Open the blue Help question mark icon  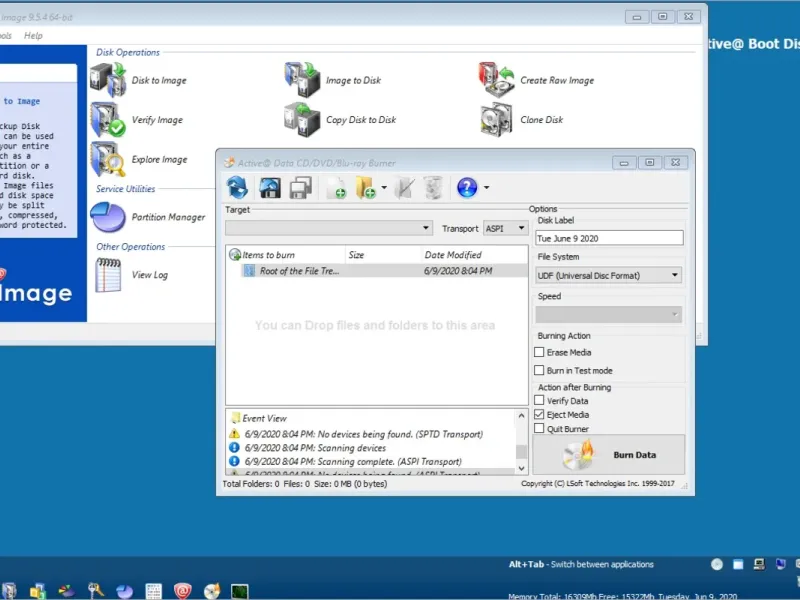(x=467, y=187)
